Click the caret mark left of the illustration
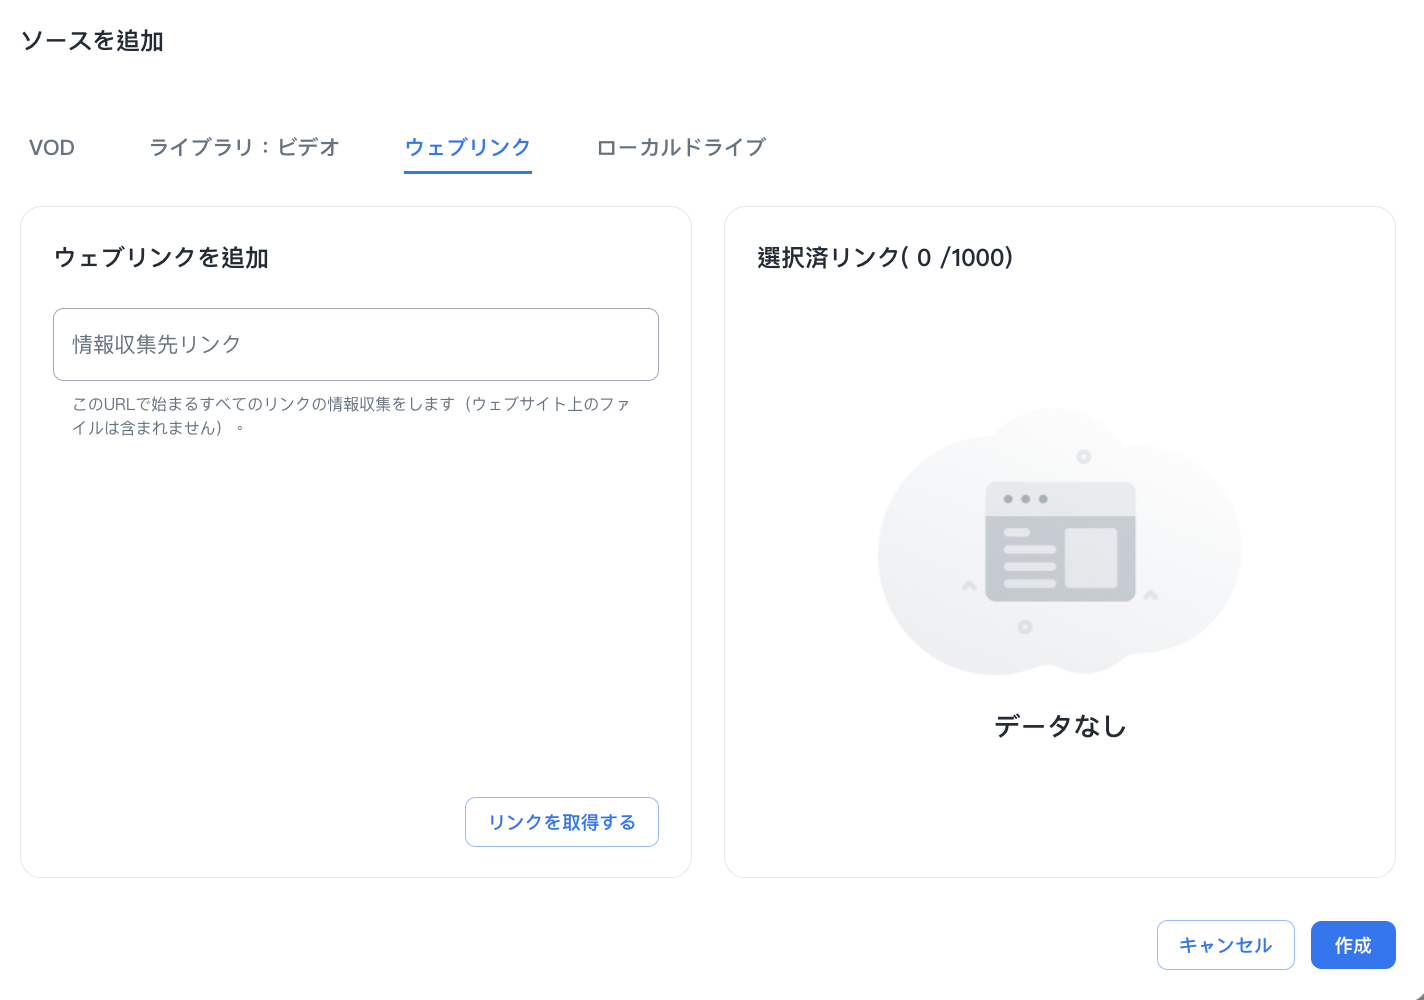 968,586
